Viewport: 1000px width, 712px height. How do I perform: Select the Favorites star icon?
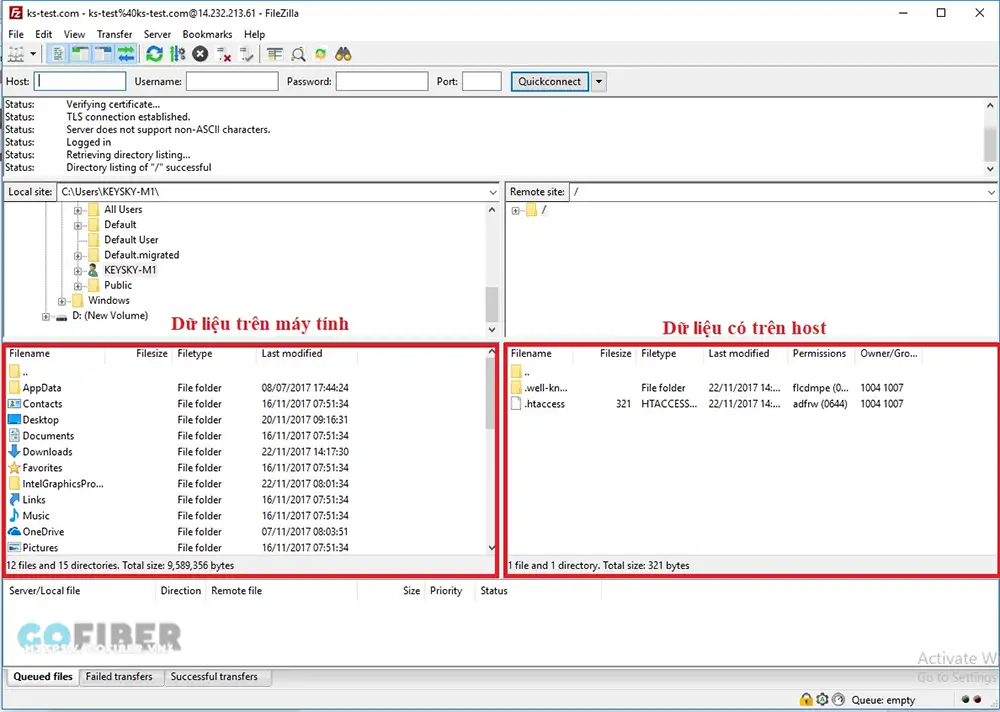[x=14, y=468]
